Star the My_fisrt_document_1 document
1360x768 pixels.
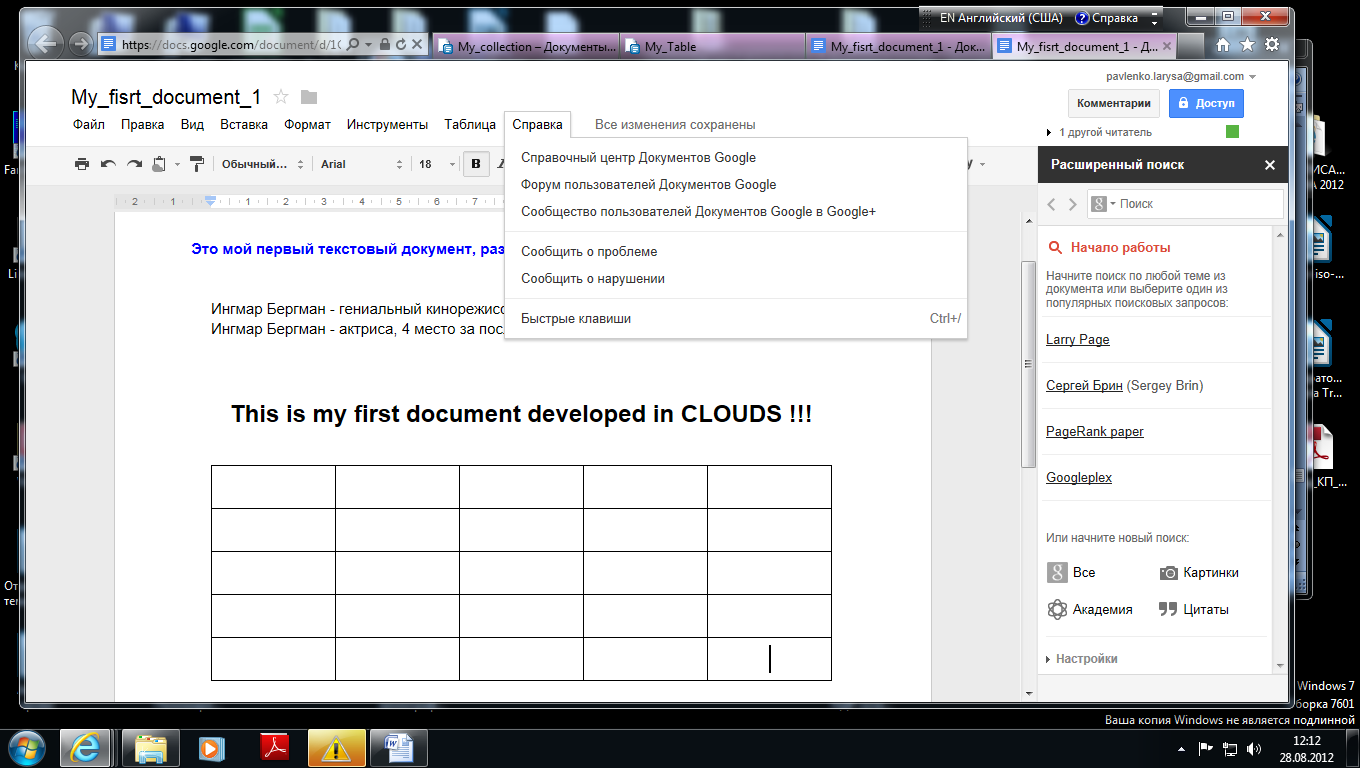click(281, 97)
